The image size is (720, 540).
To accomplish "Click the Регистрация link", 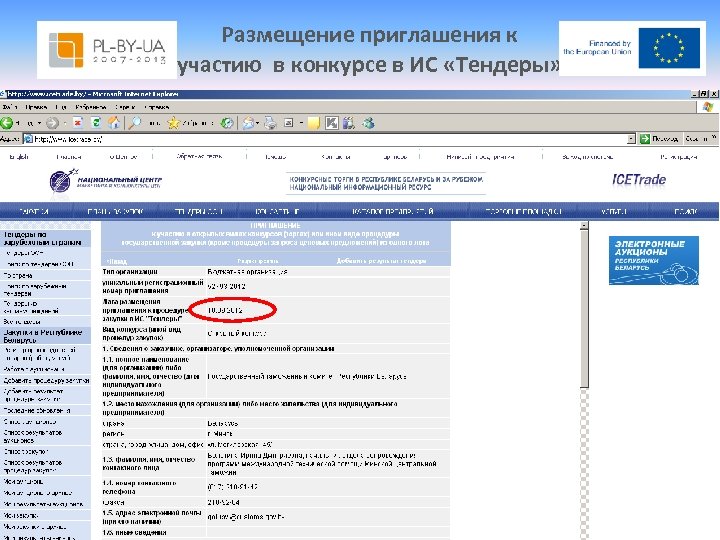I will (x=679, y=157).
